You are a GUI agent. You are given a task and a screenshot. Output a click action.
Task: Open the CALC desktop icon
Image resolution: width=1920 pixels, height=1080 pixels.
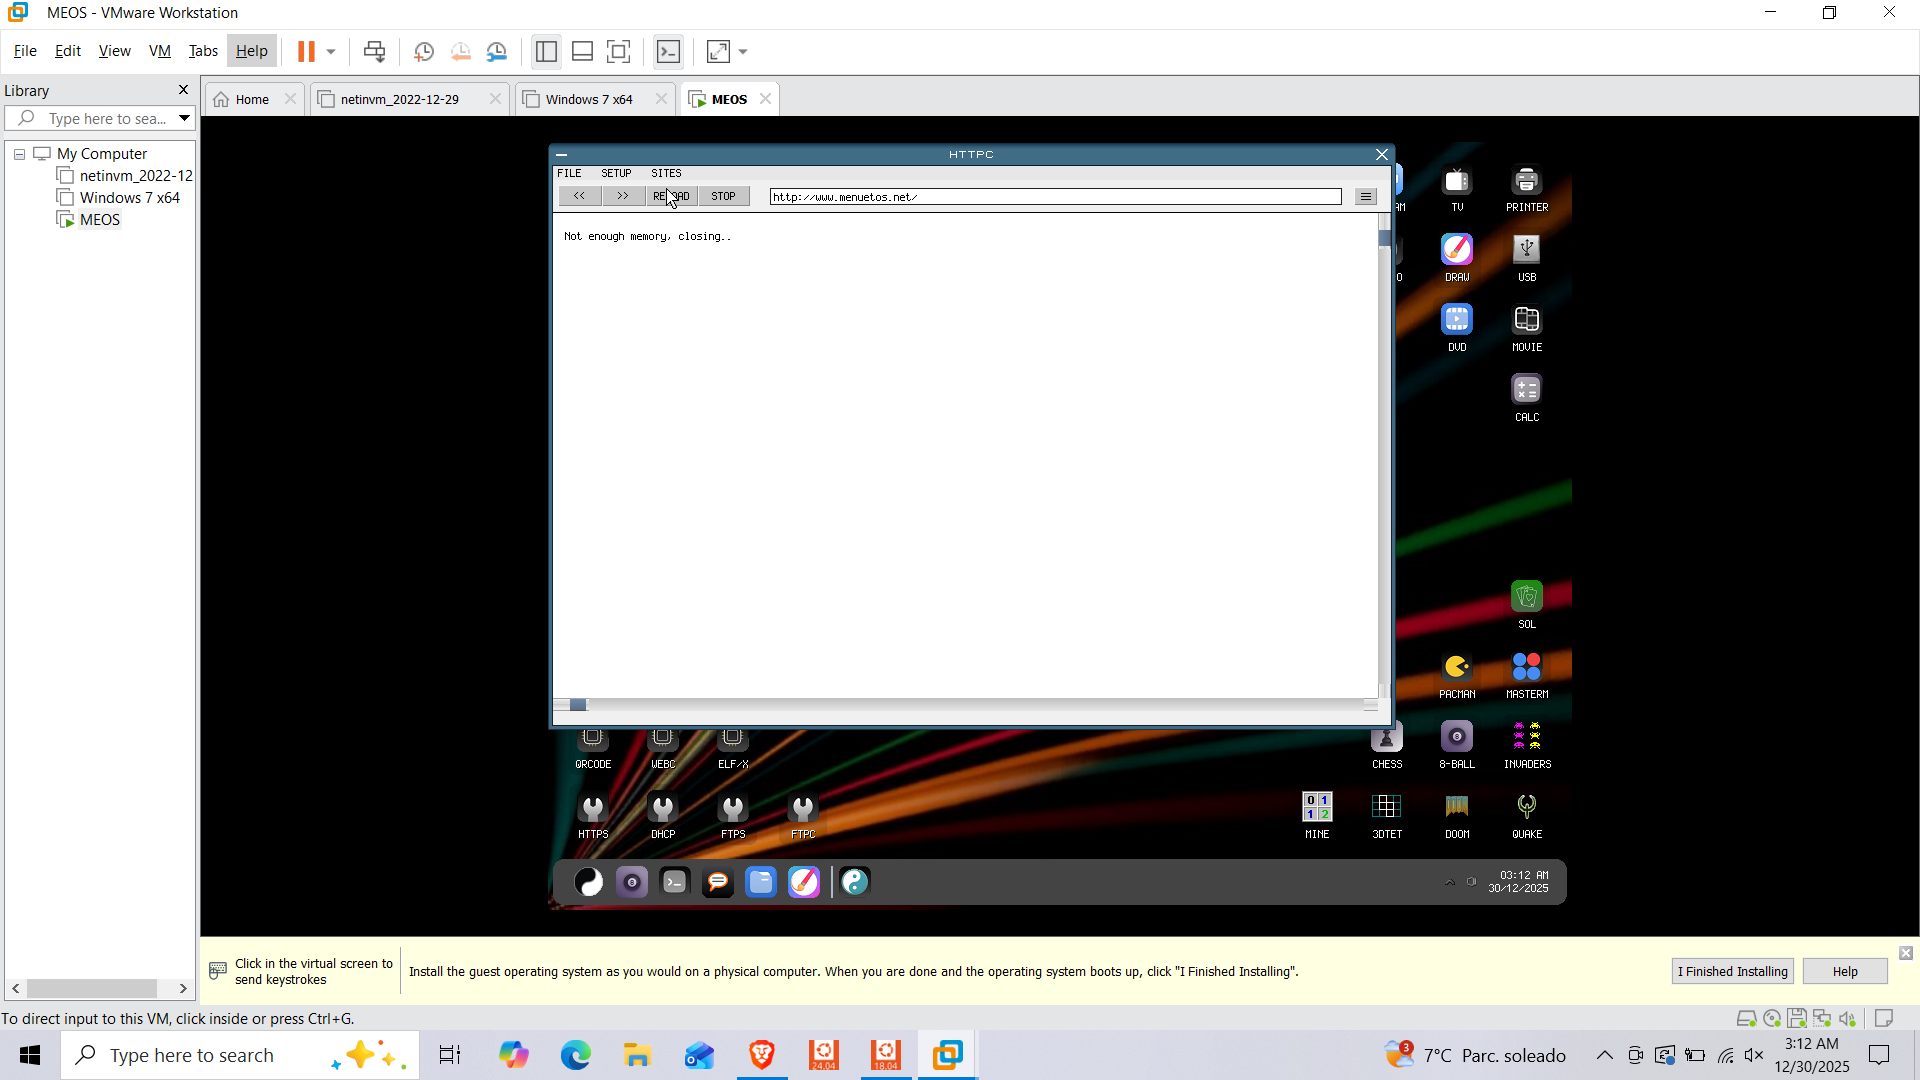(x=1526, y=391)
